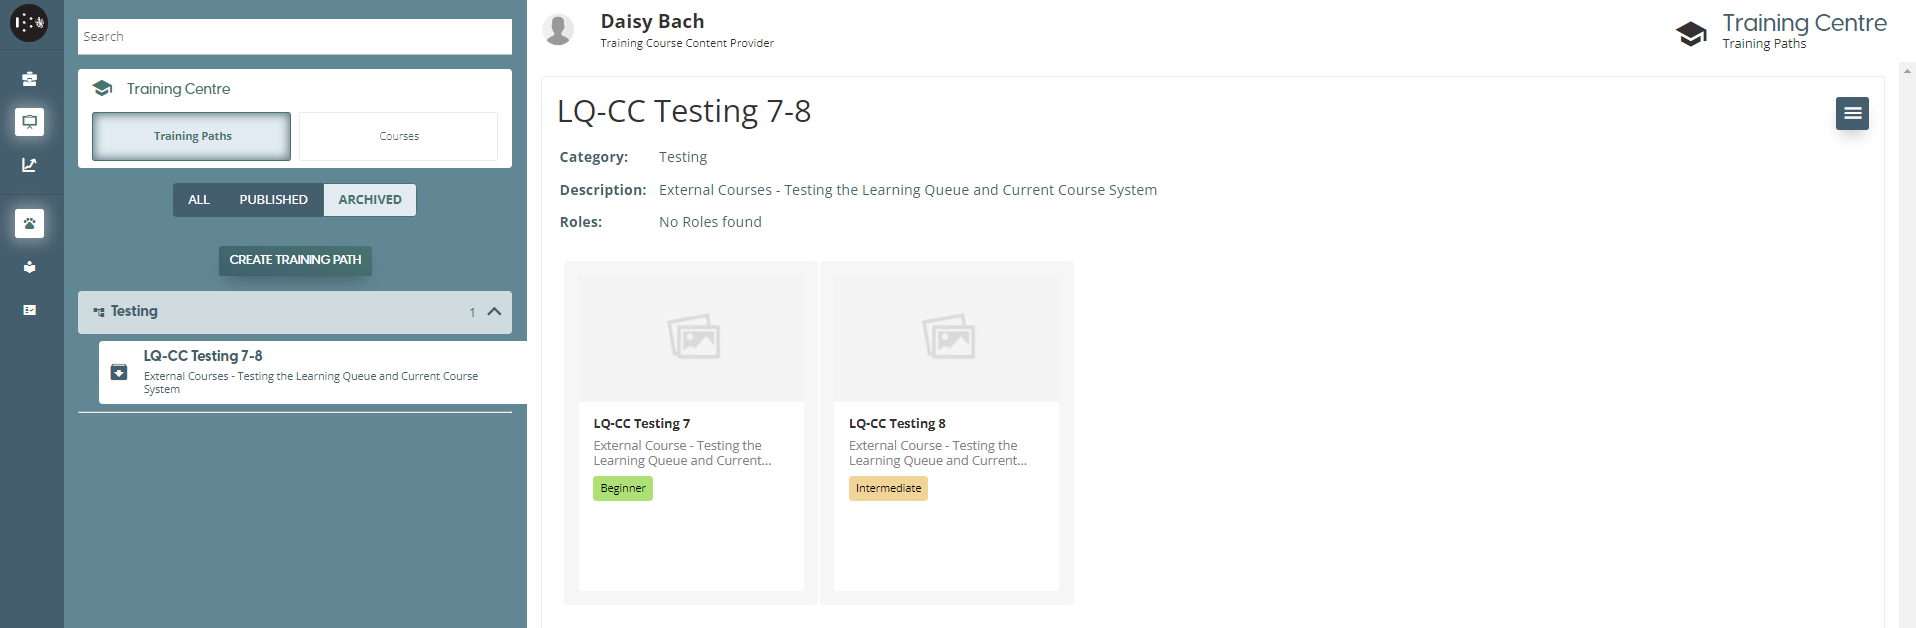The height and width of the screenshot is (628, 1916).
Task: Open the presentation board sidebar icon
Action: click(29, 122)
